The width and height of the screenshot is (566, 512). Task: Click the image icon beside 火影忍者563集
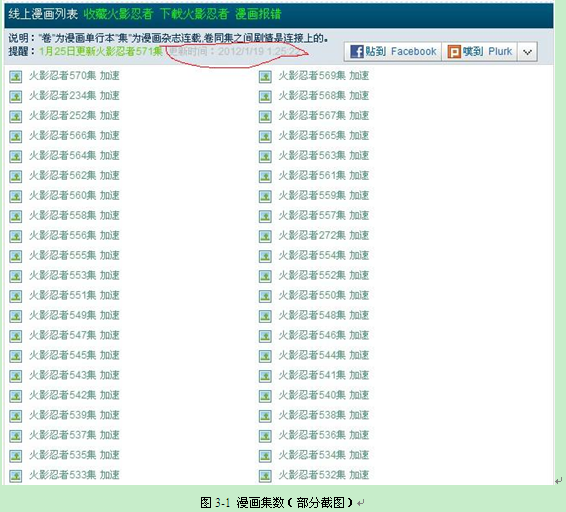pos(265,156)
